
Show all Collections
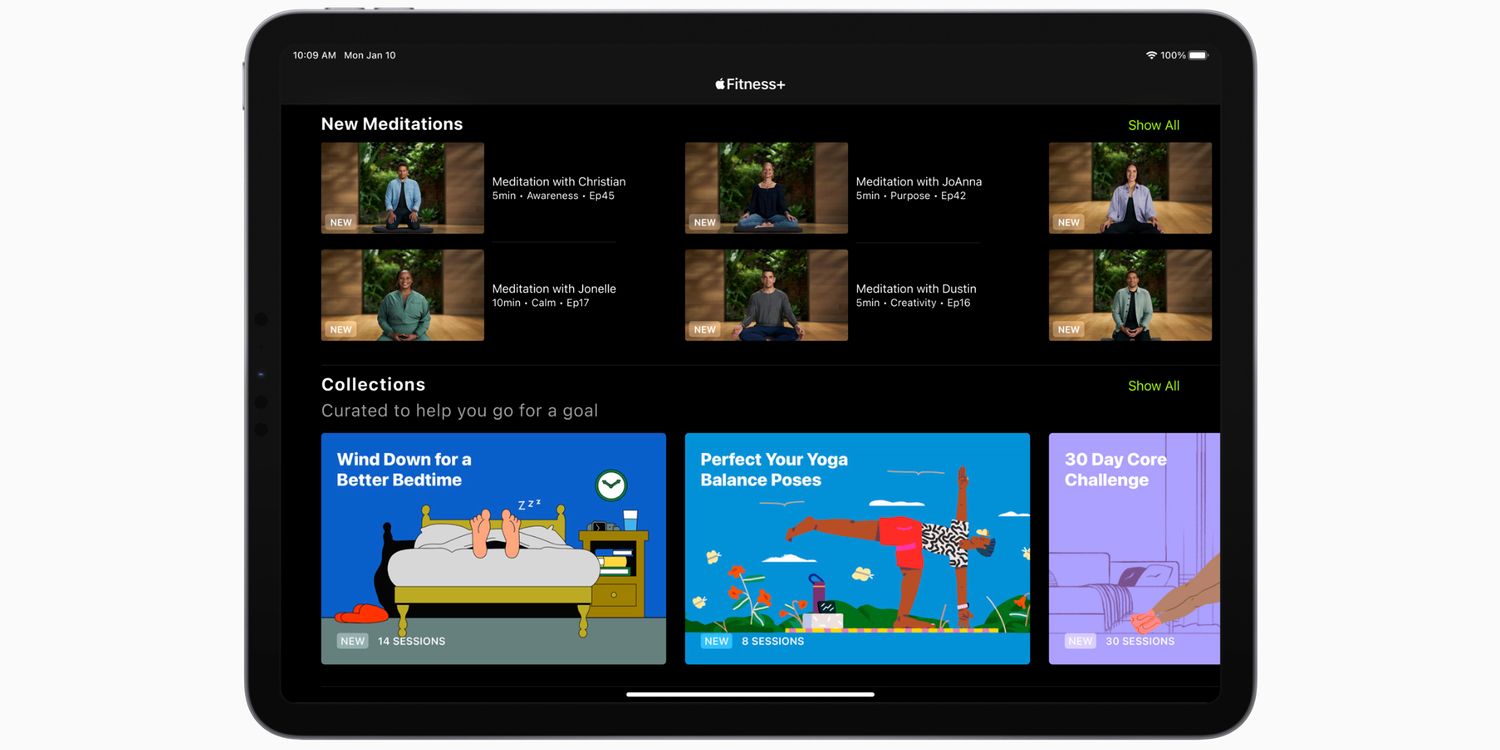pos(1153,386)
